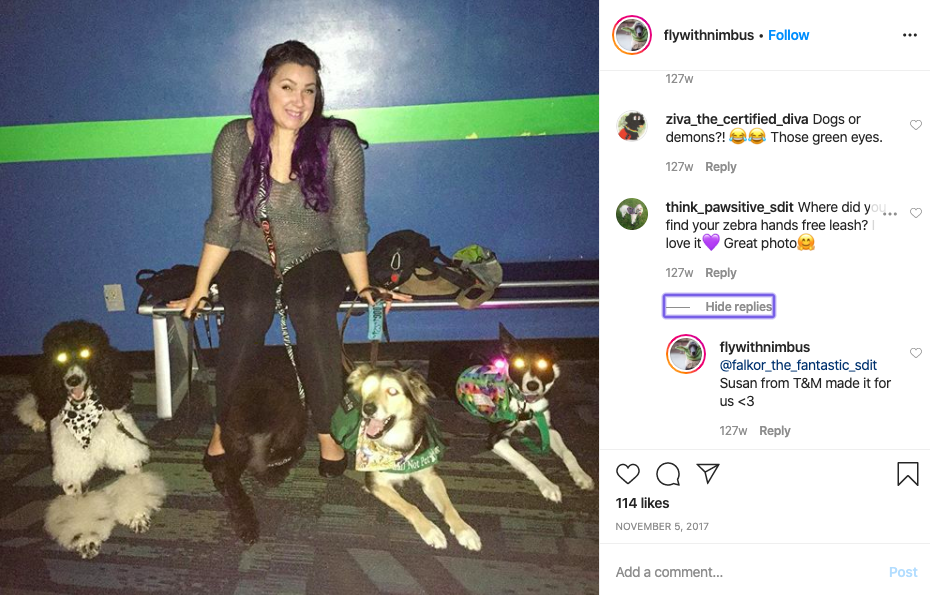Follow the flywithnimbus account

tap(788, 36)
